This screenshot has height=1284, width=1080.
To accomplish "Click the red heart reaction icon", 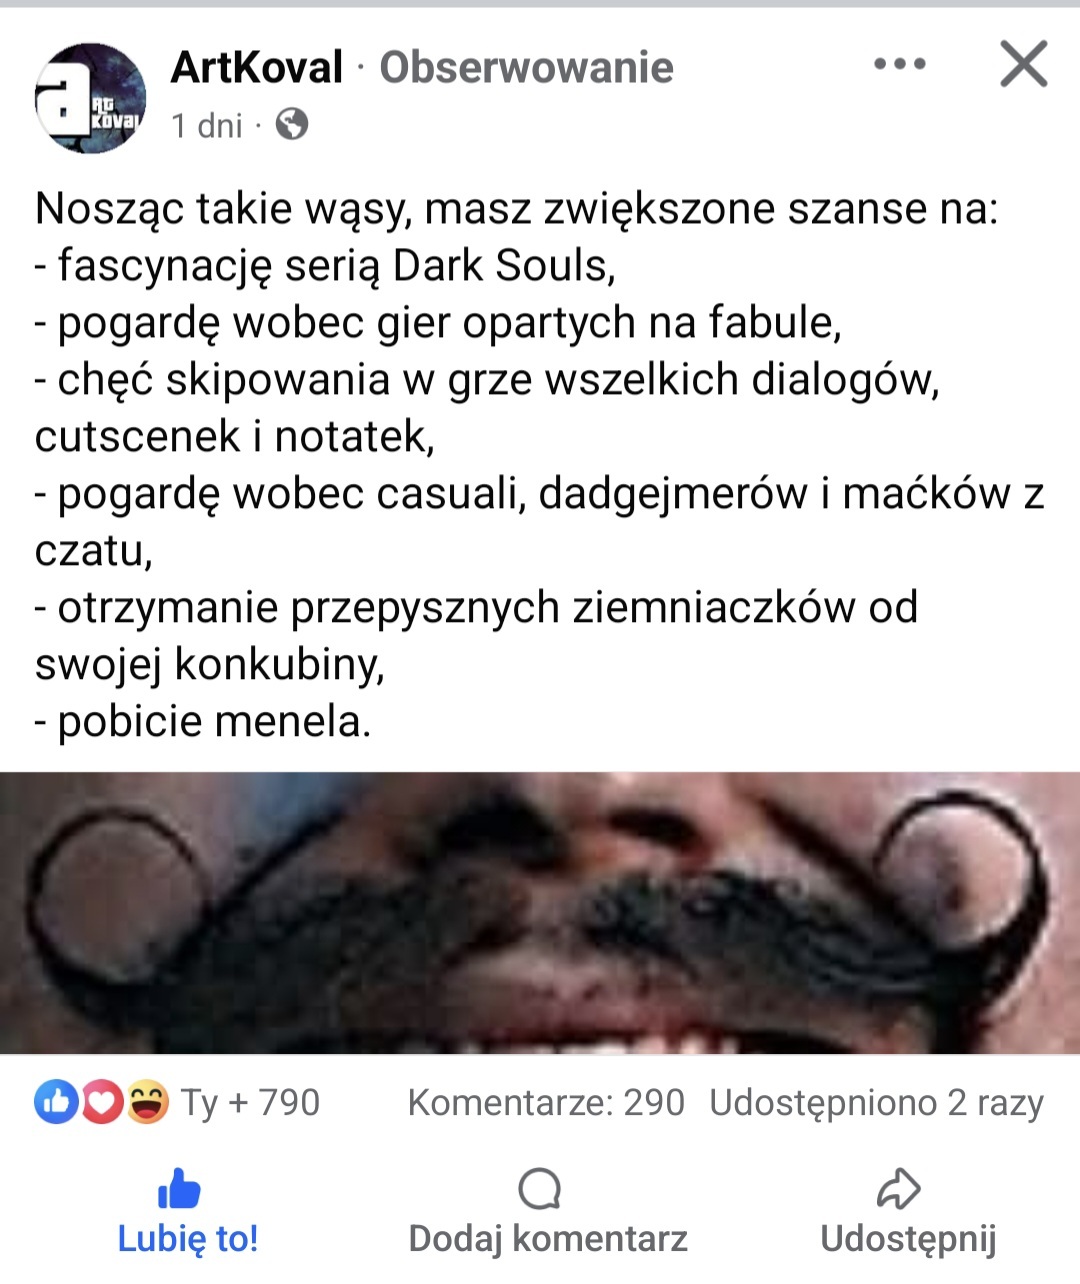I will (101, 1102).
